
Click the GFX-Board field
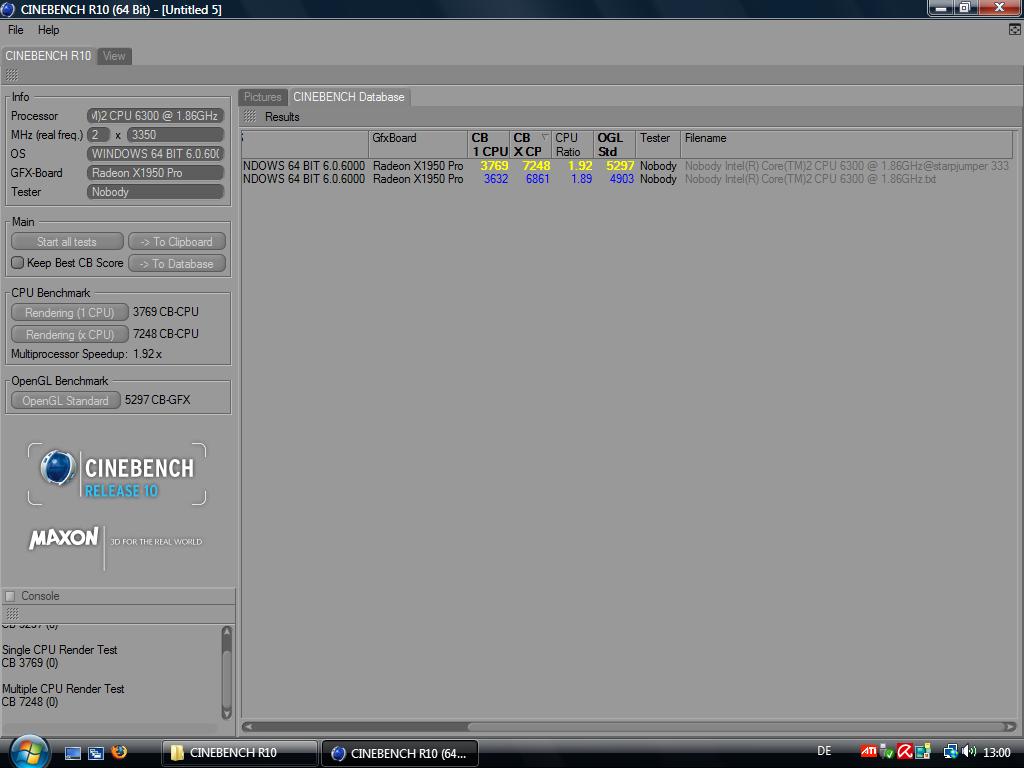155,172
